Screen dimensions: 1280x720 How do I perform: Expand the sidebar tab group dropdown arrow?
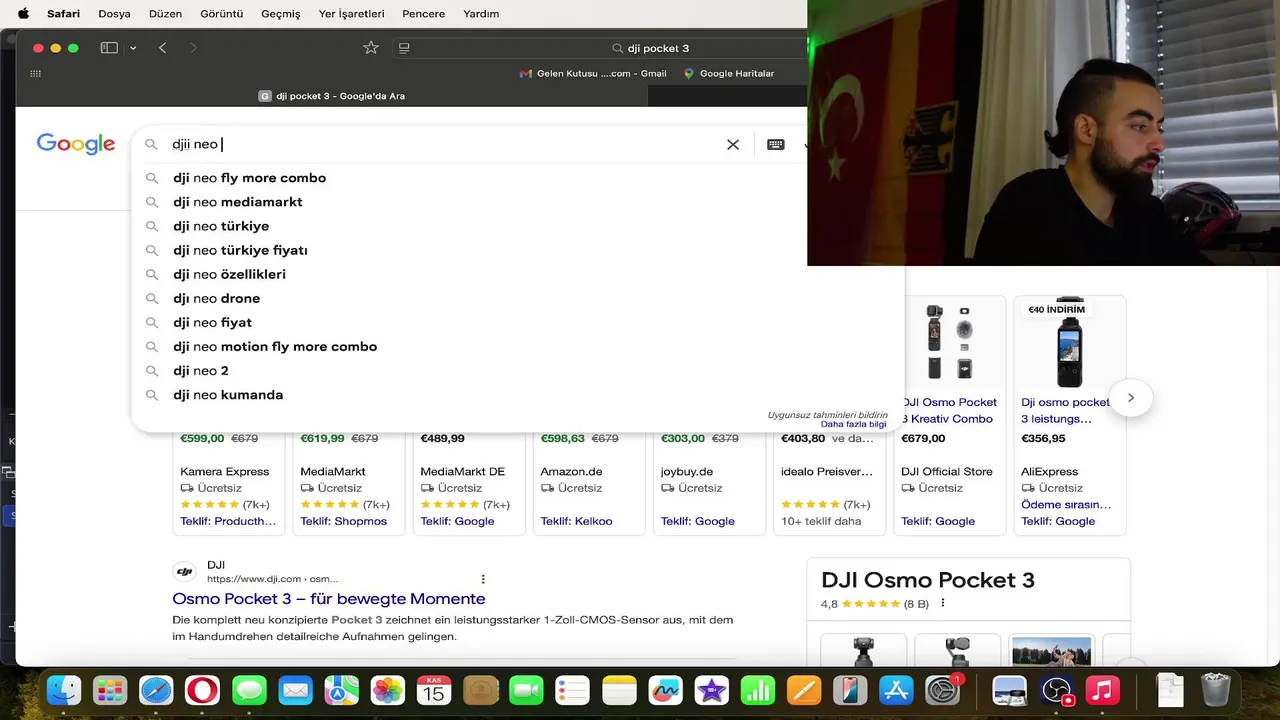pyautogui.click(x=133, y=48)
